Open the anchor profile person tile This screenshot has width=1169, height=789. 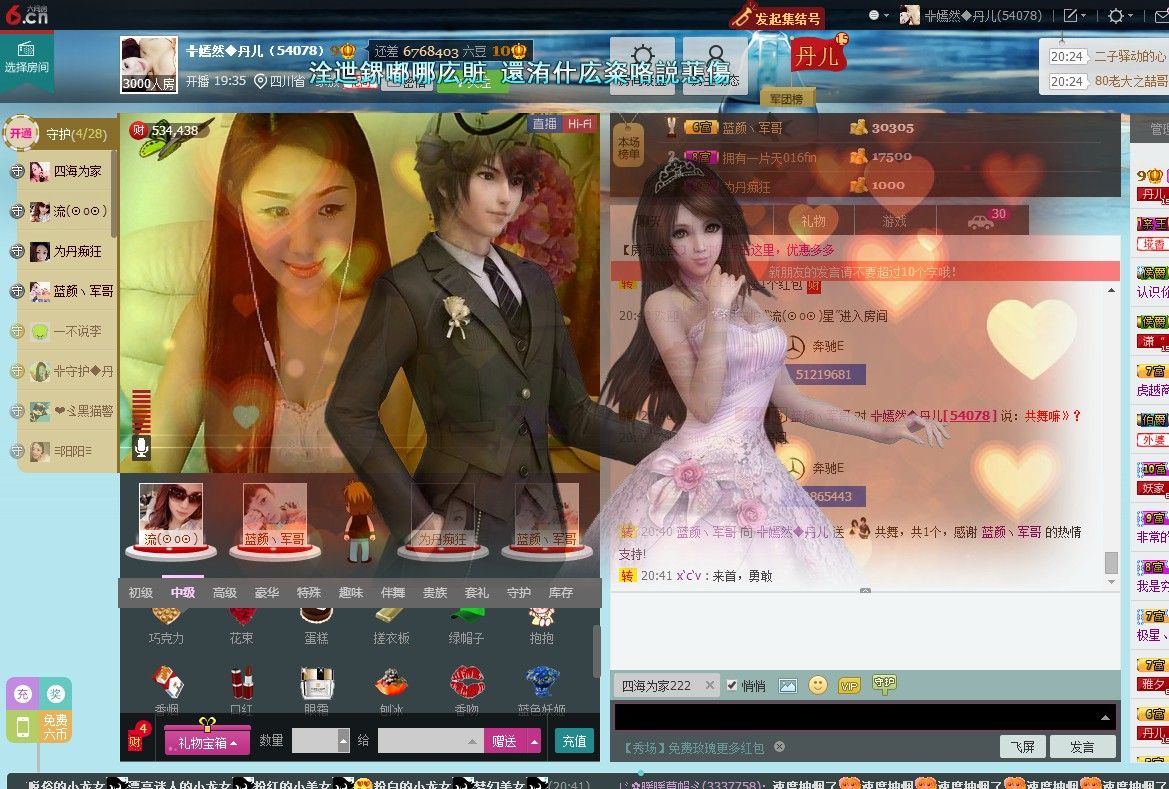point(715,65)
